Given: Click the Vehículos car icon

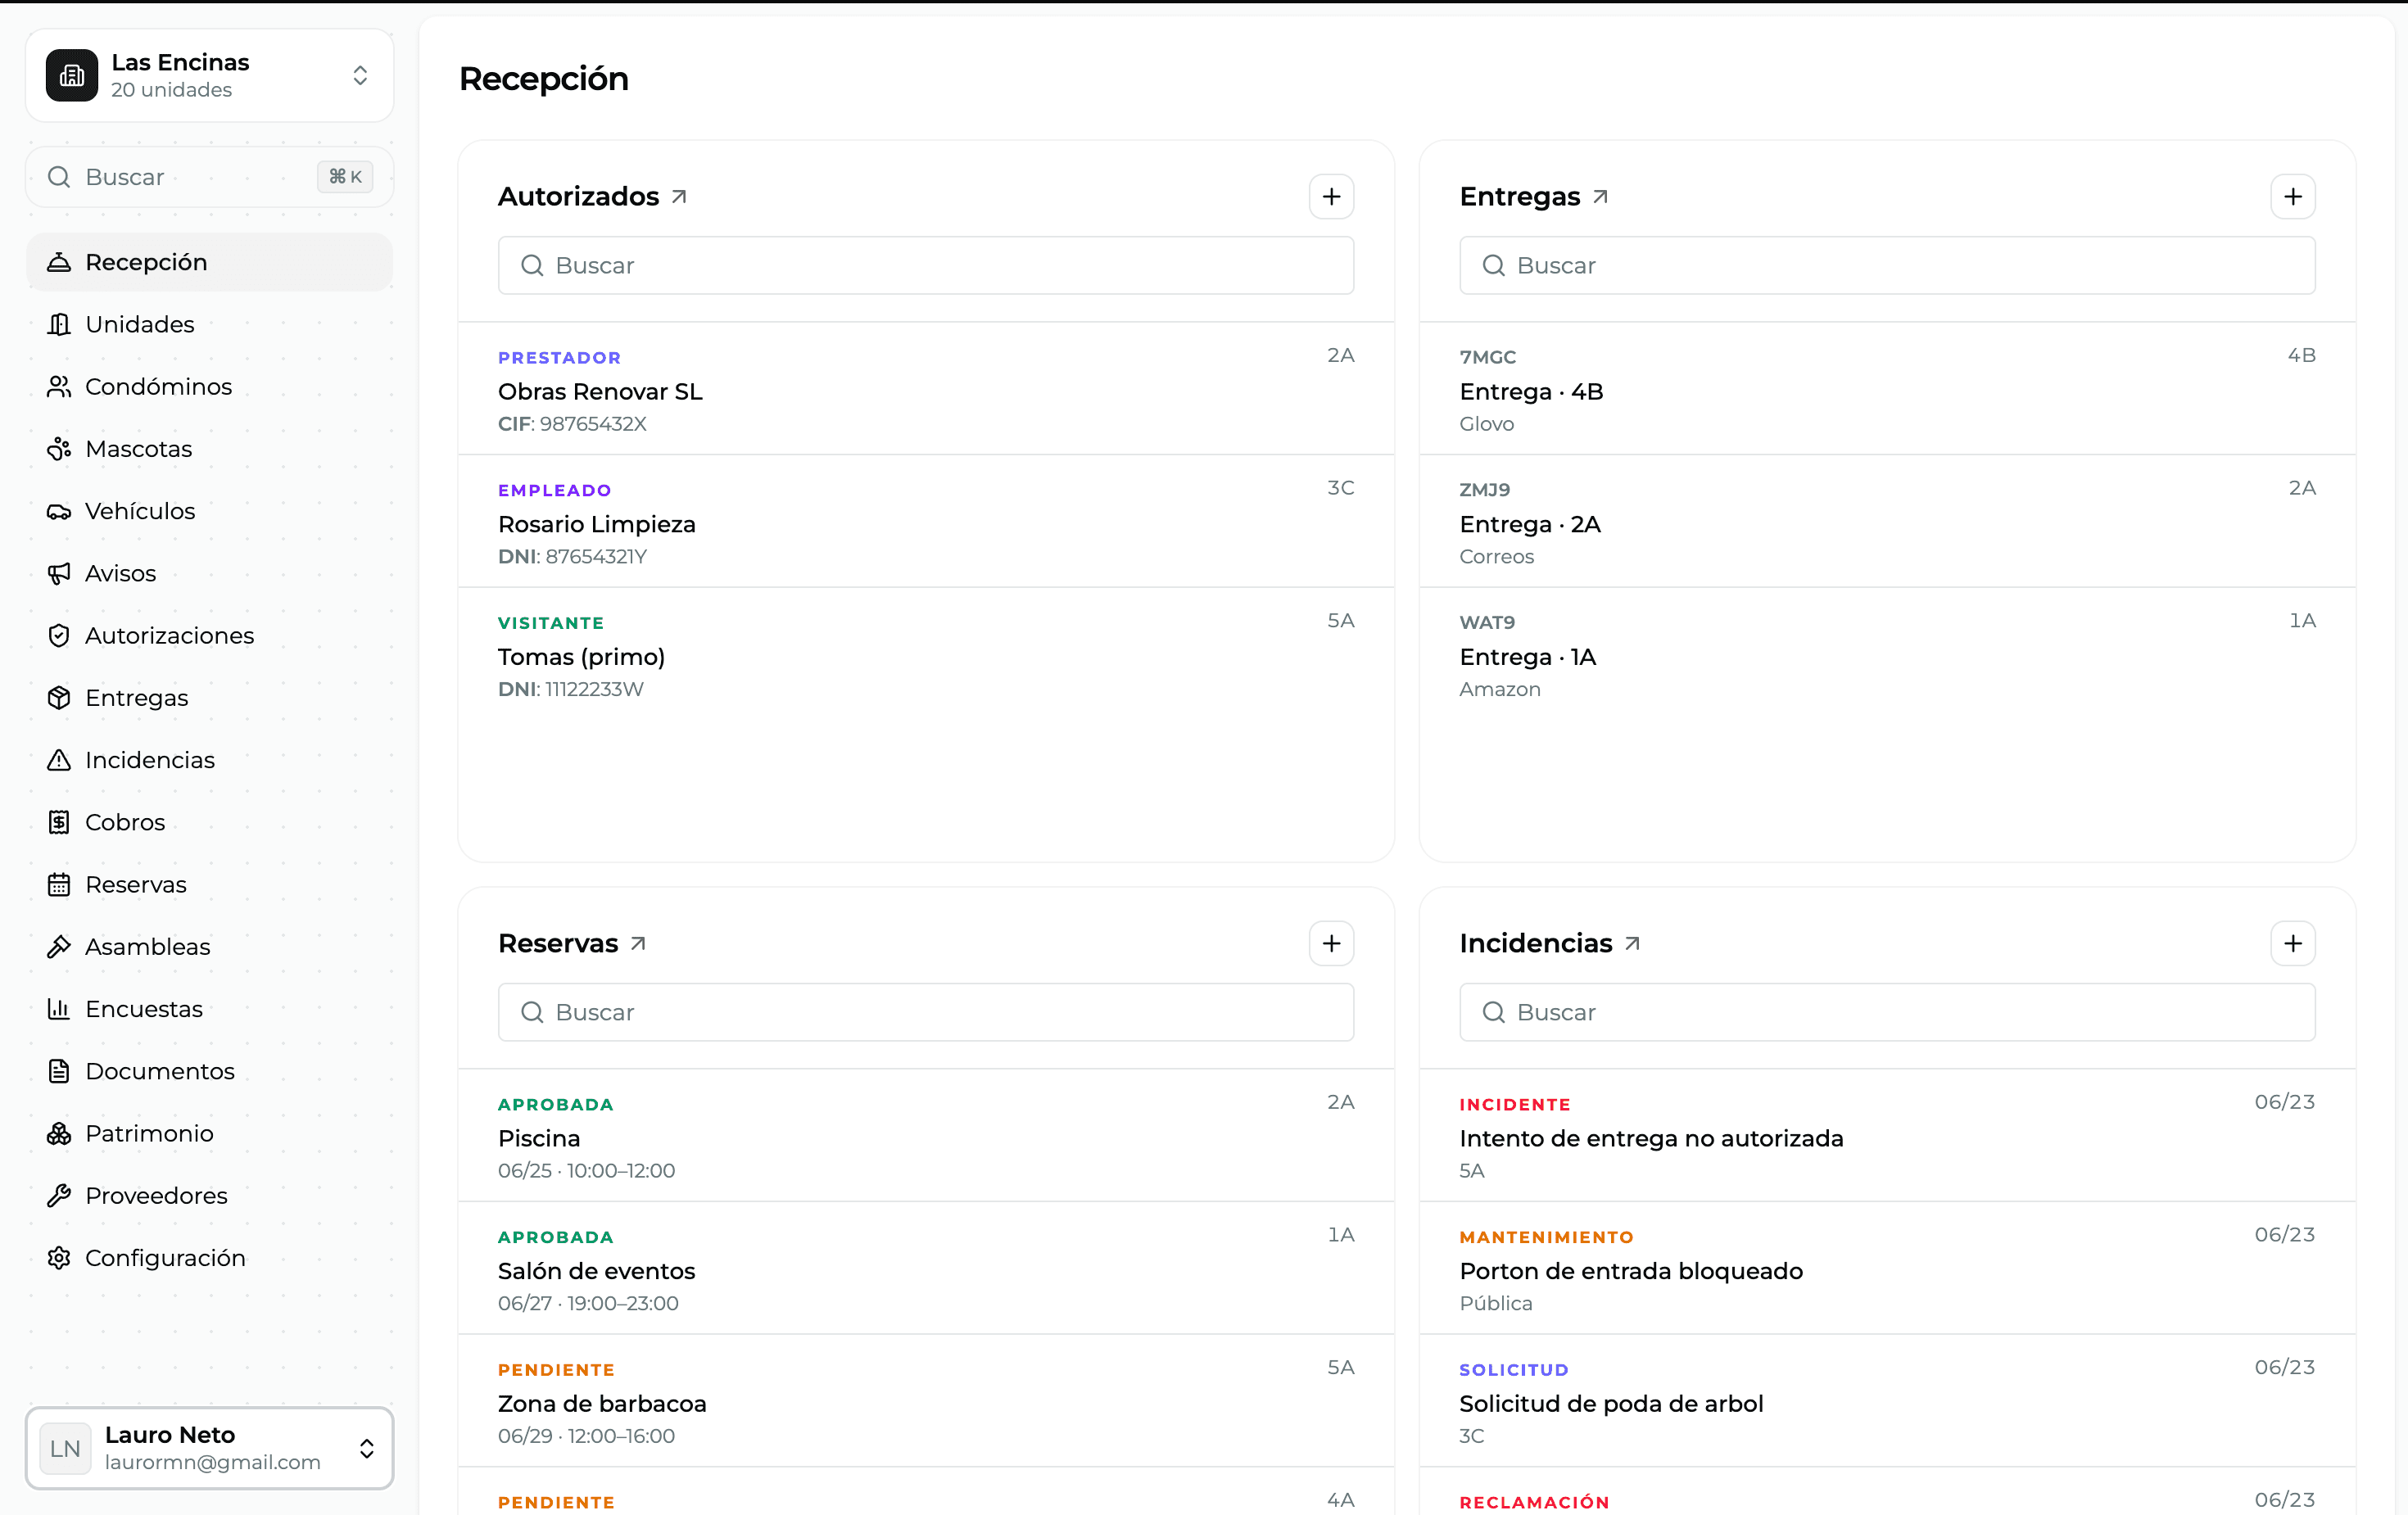Looking at the screenshot, I should [x=59, y=511].
